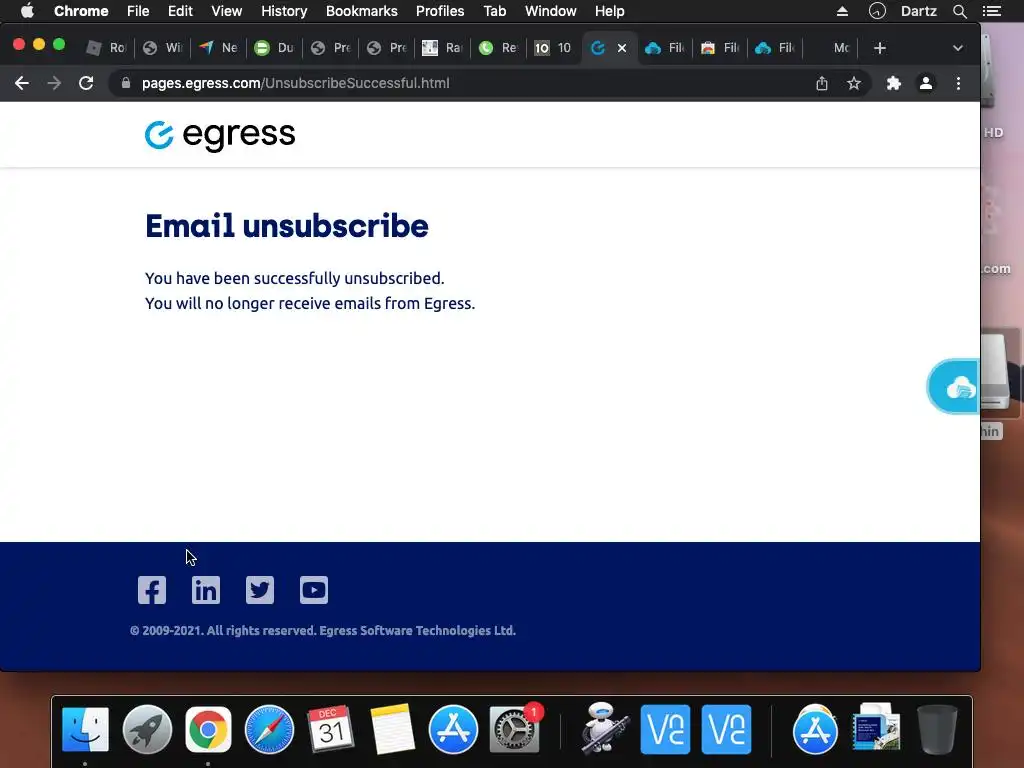Image resolution: width=1024 pixels, height=768 pixels.
Task: Switch to the 'Ro' tab
Action: [x=106, y=48]
